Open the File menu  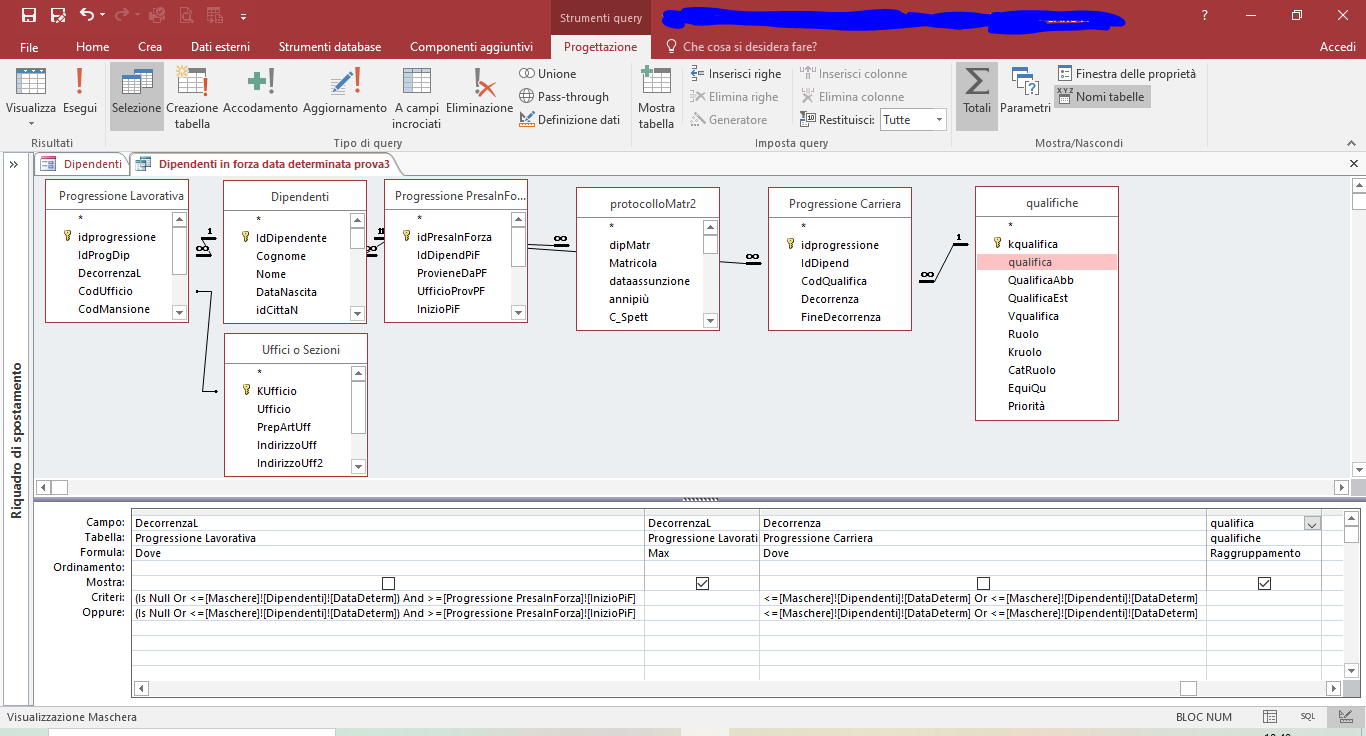(29, 47)
